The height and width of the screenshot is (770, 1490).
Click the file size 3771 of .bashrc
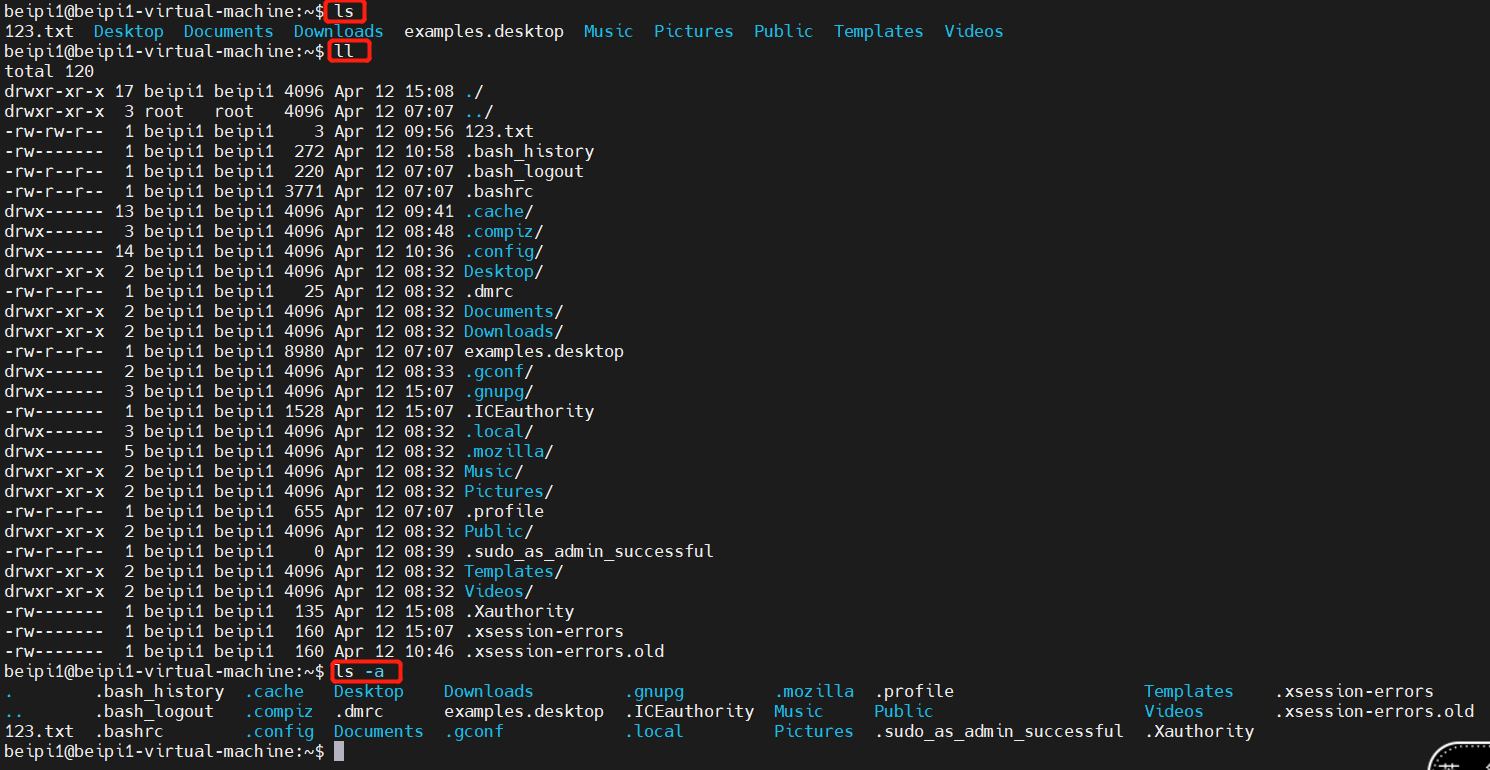point(304,191)
